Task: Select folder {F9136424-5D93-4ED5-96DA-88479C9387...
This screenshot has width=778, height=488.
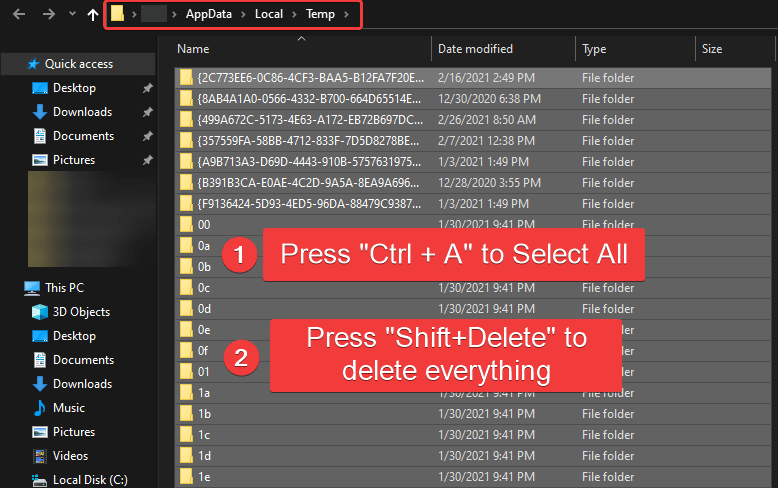Action: click(473, 204)
